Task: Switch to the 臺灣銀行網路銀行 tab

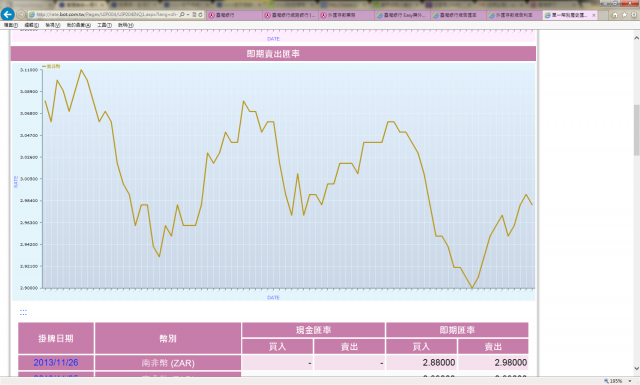Action: tap(290, 15)
